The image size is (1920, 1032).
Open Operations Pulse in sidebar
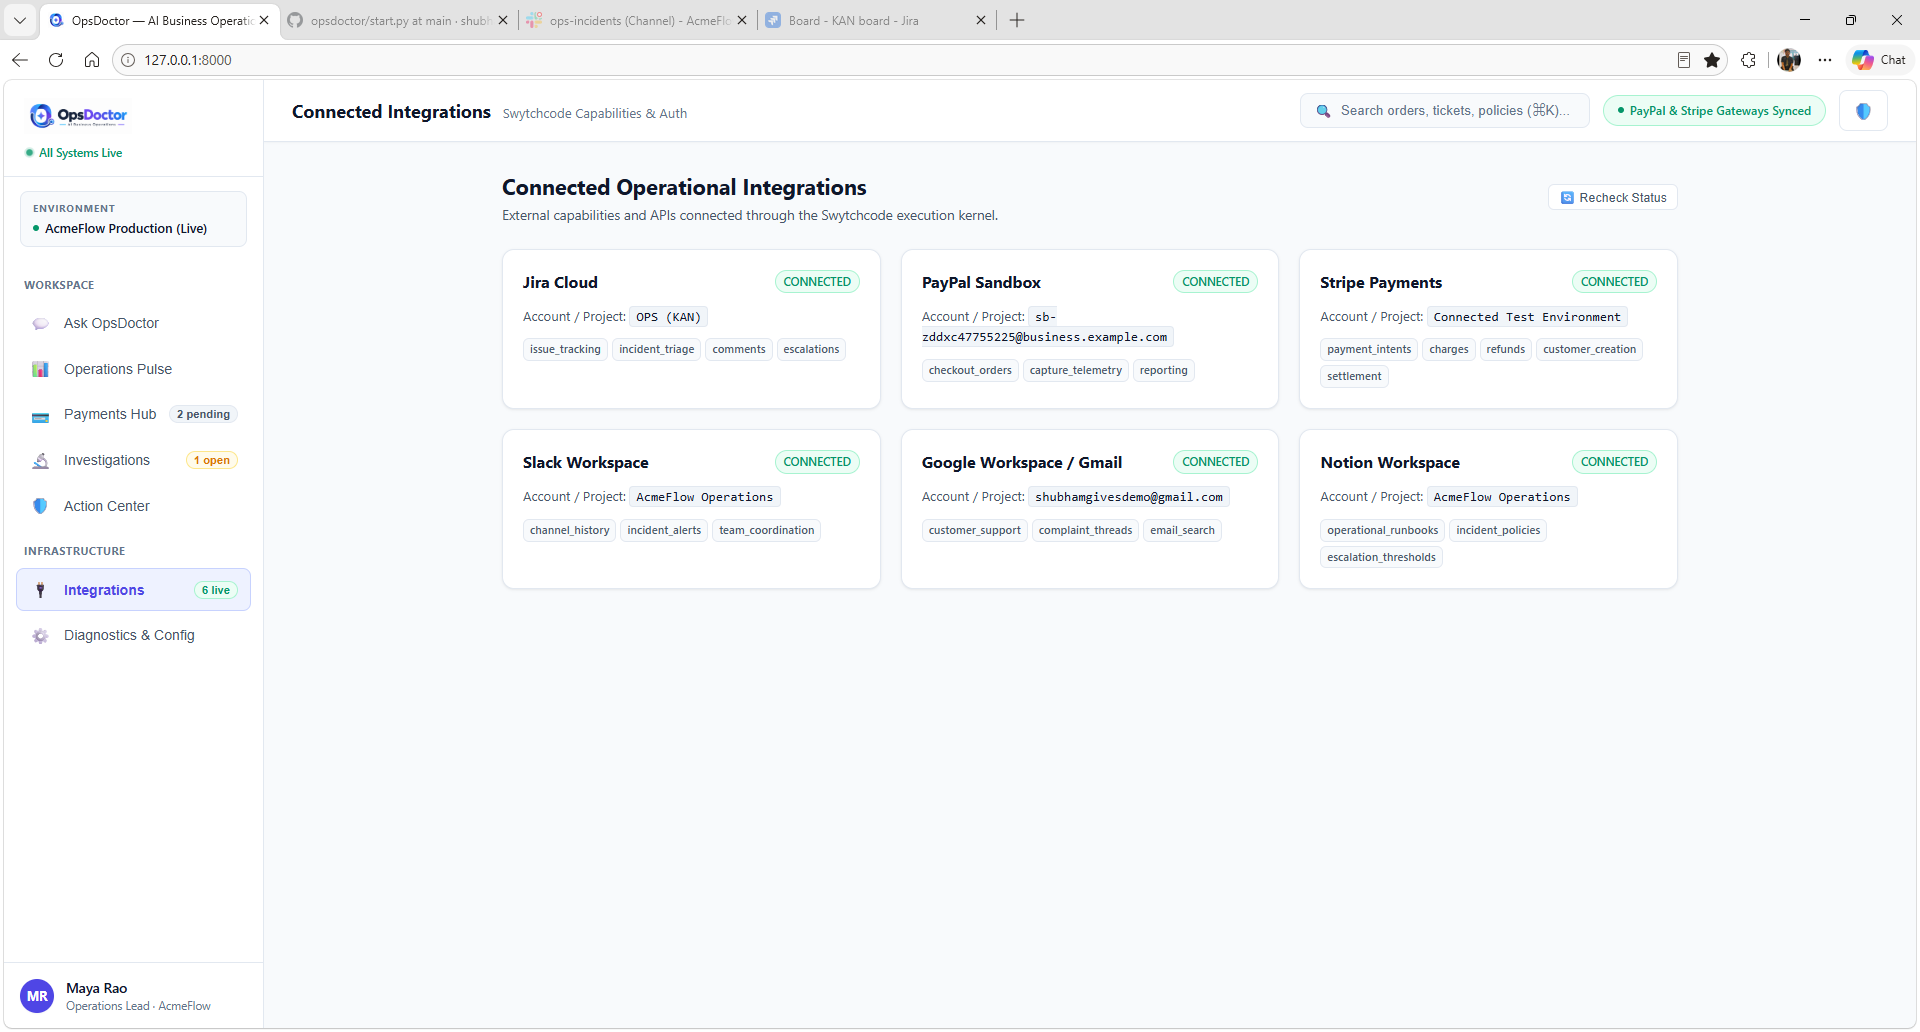pos(133,370)
